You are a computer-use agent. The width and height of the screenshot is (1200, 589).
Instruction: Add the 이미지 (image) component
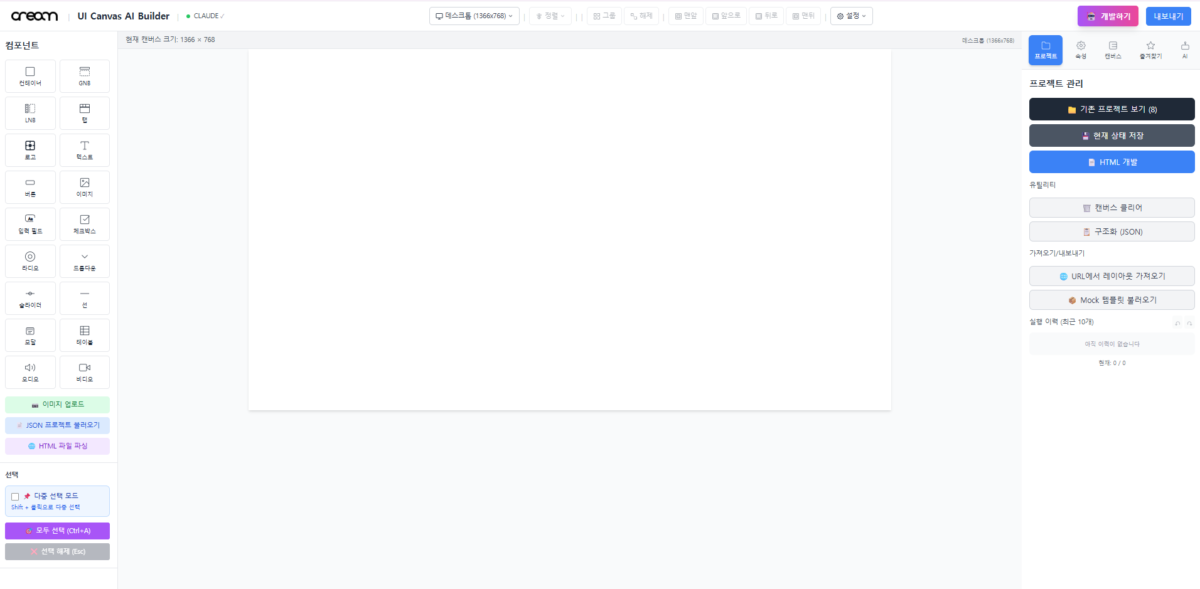tap(84, 187)
